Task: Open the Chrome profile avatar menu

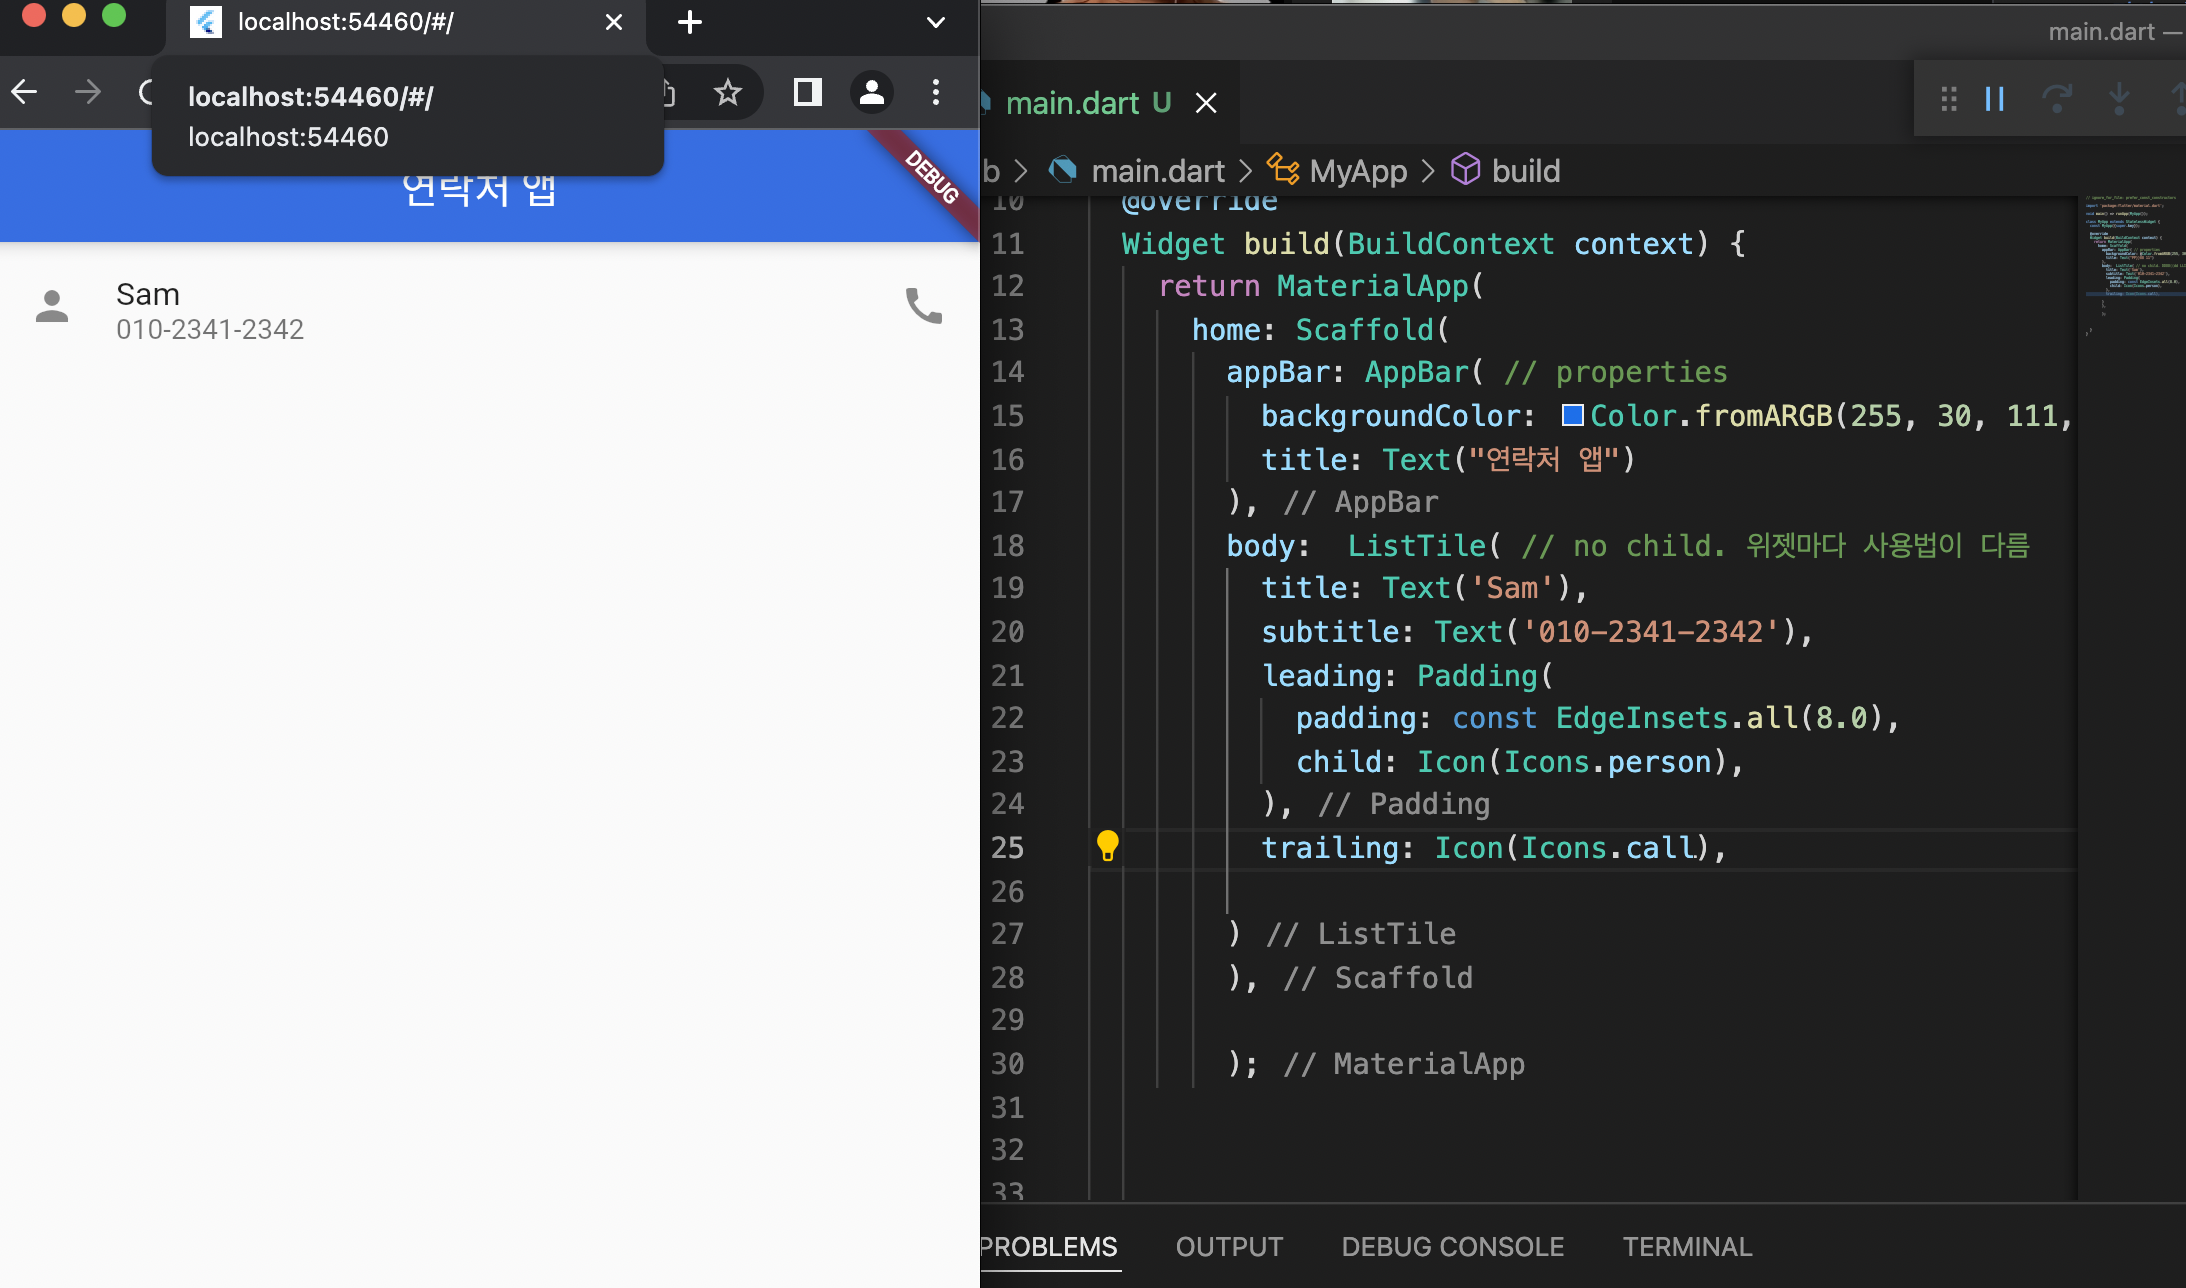Action: coord(871,93)
